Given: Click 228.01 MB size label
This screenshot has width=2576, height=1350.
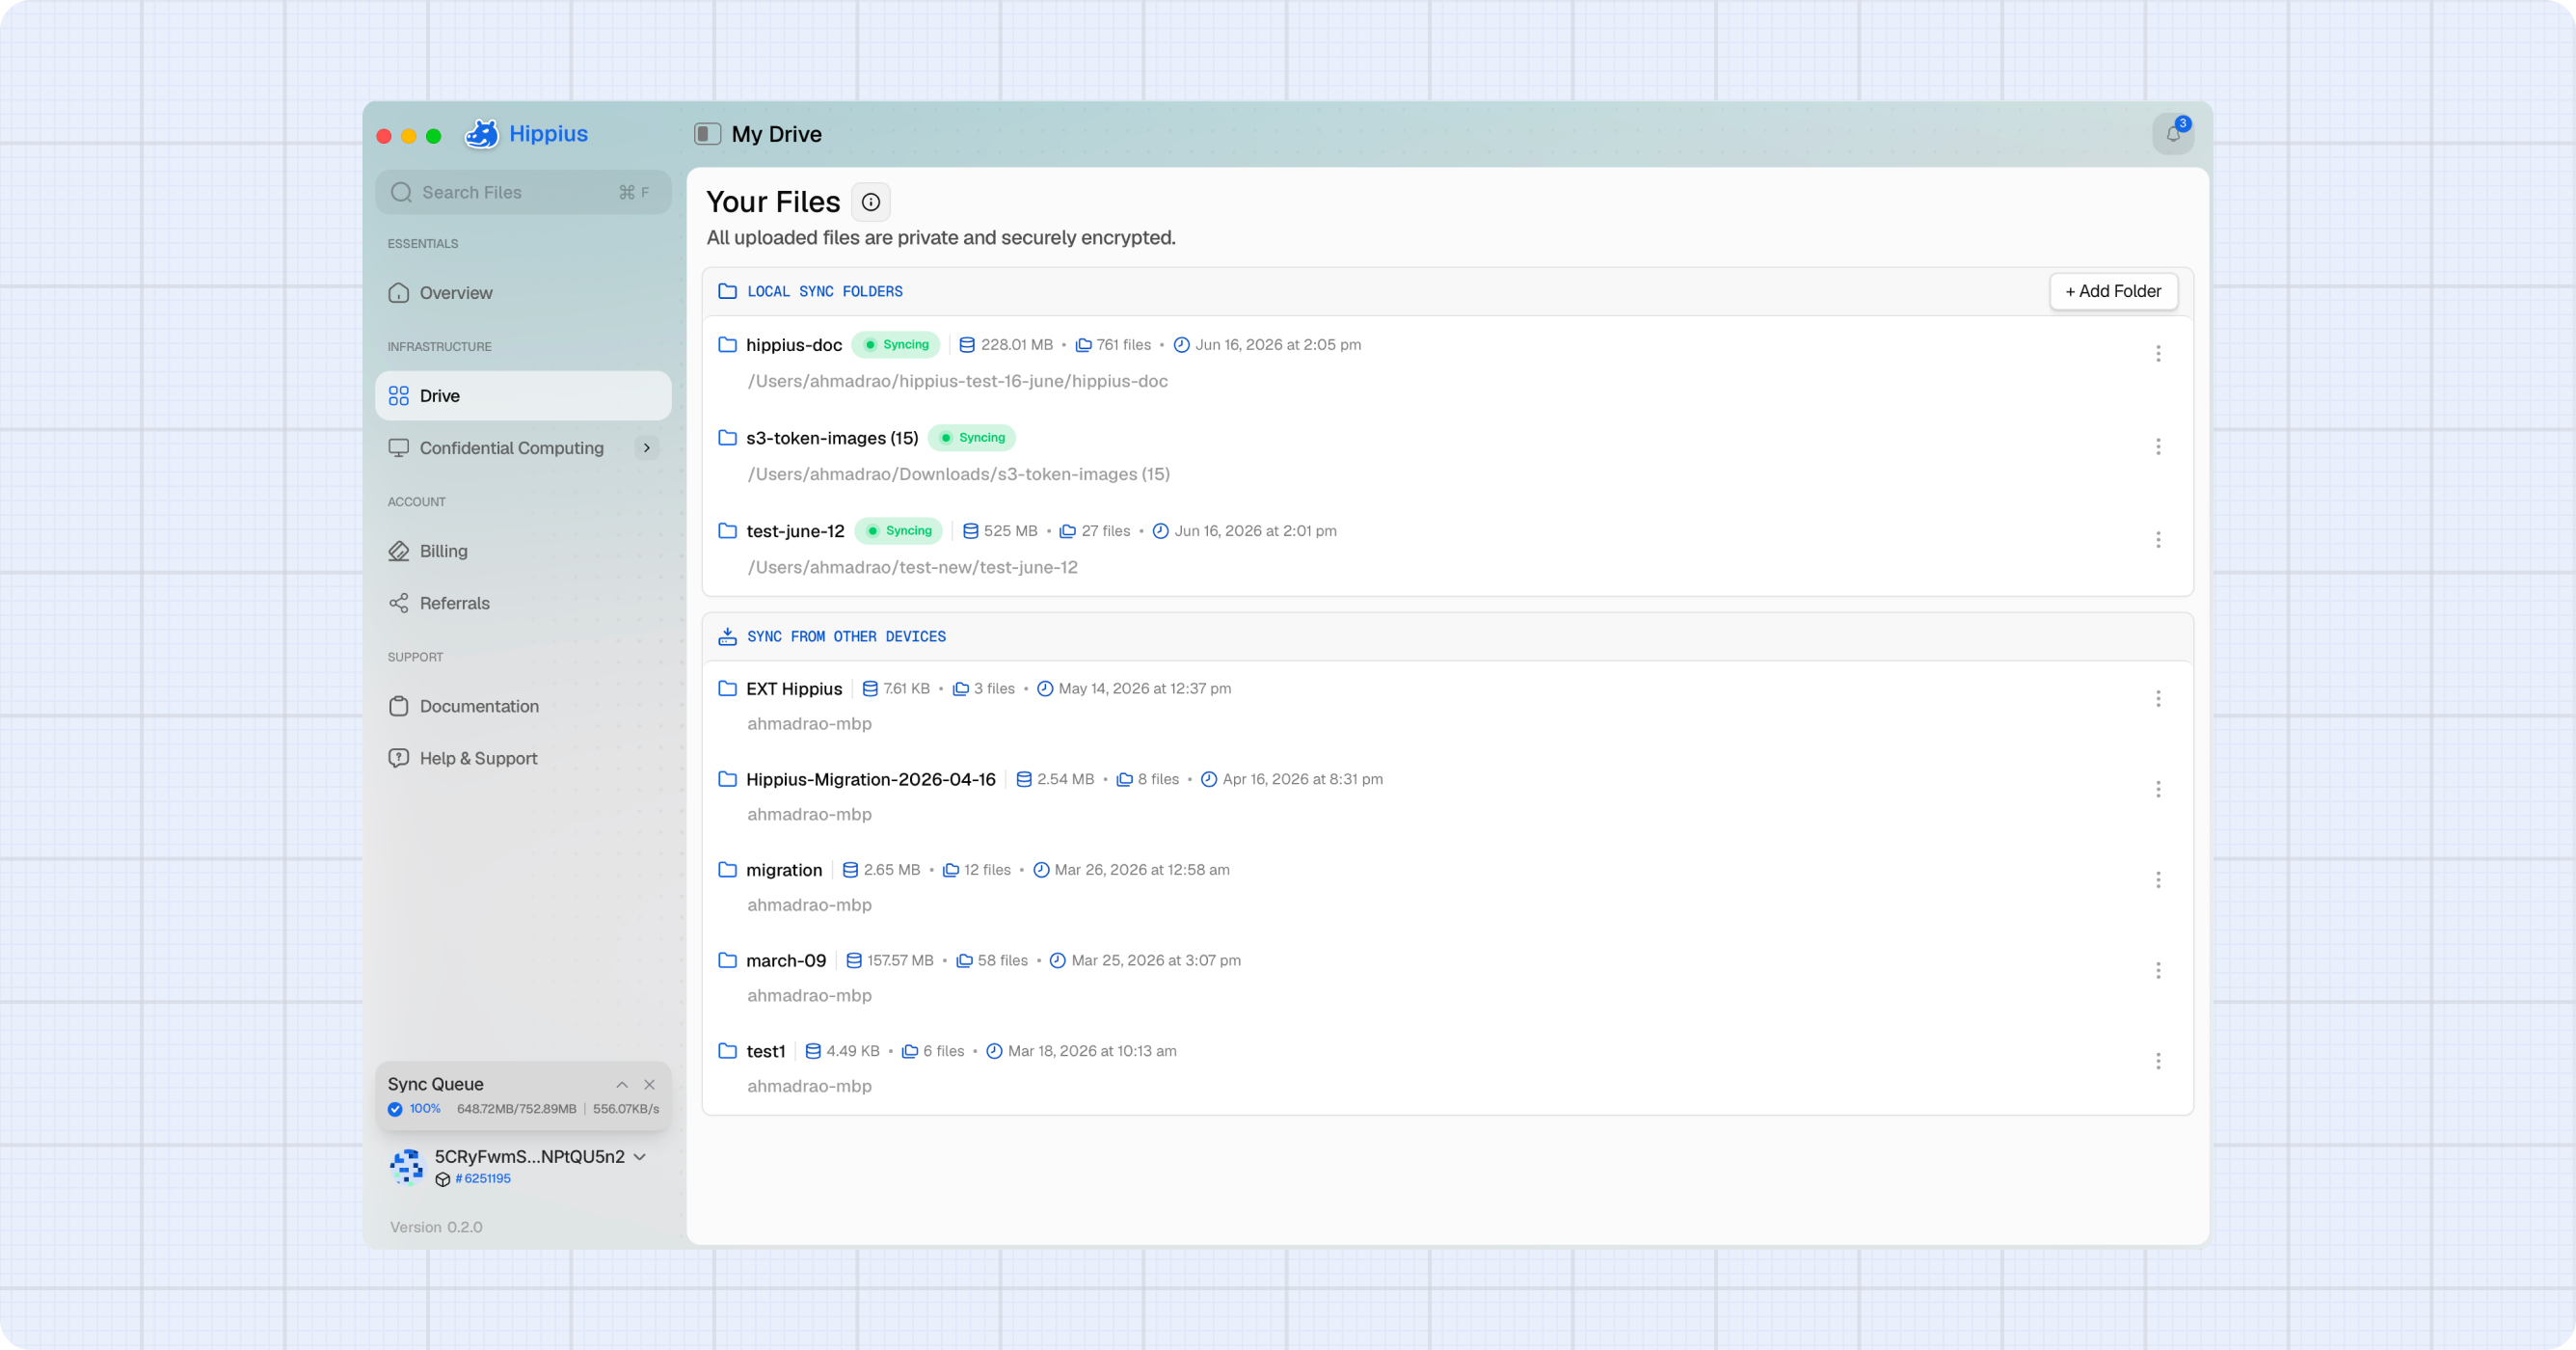Looking at the screenshot, I should pyautogui.click(x=1016, y=345).
